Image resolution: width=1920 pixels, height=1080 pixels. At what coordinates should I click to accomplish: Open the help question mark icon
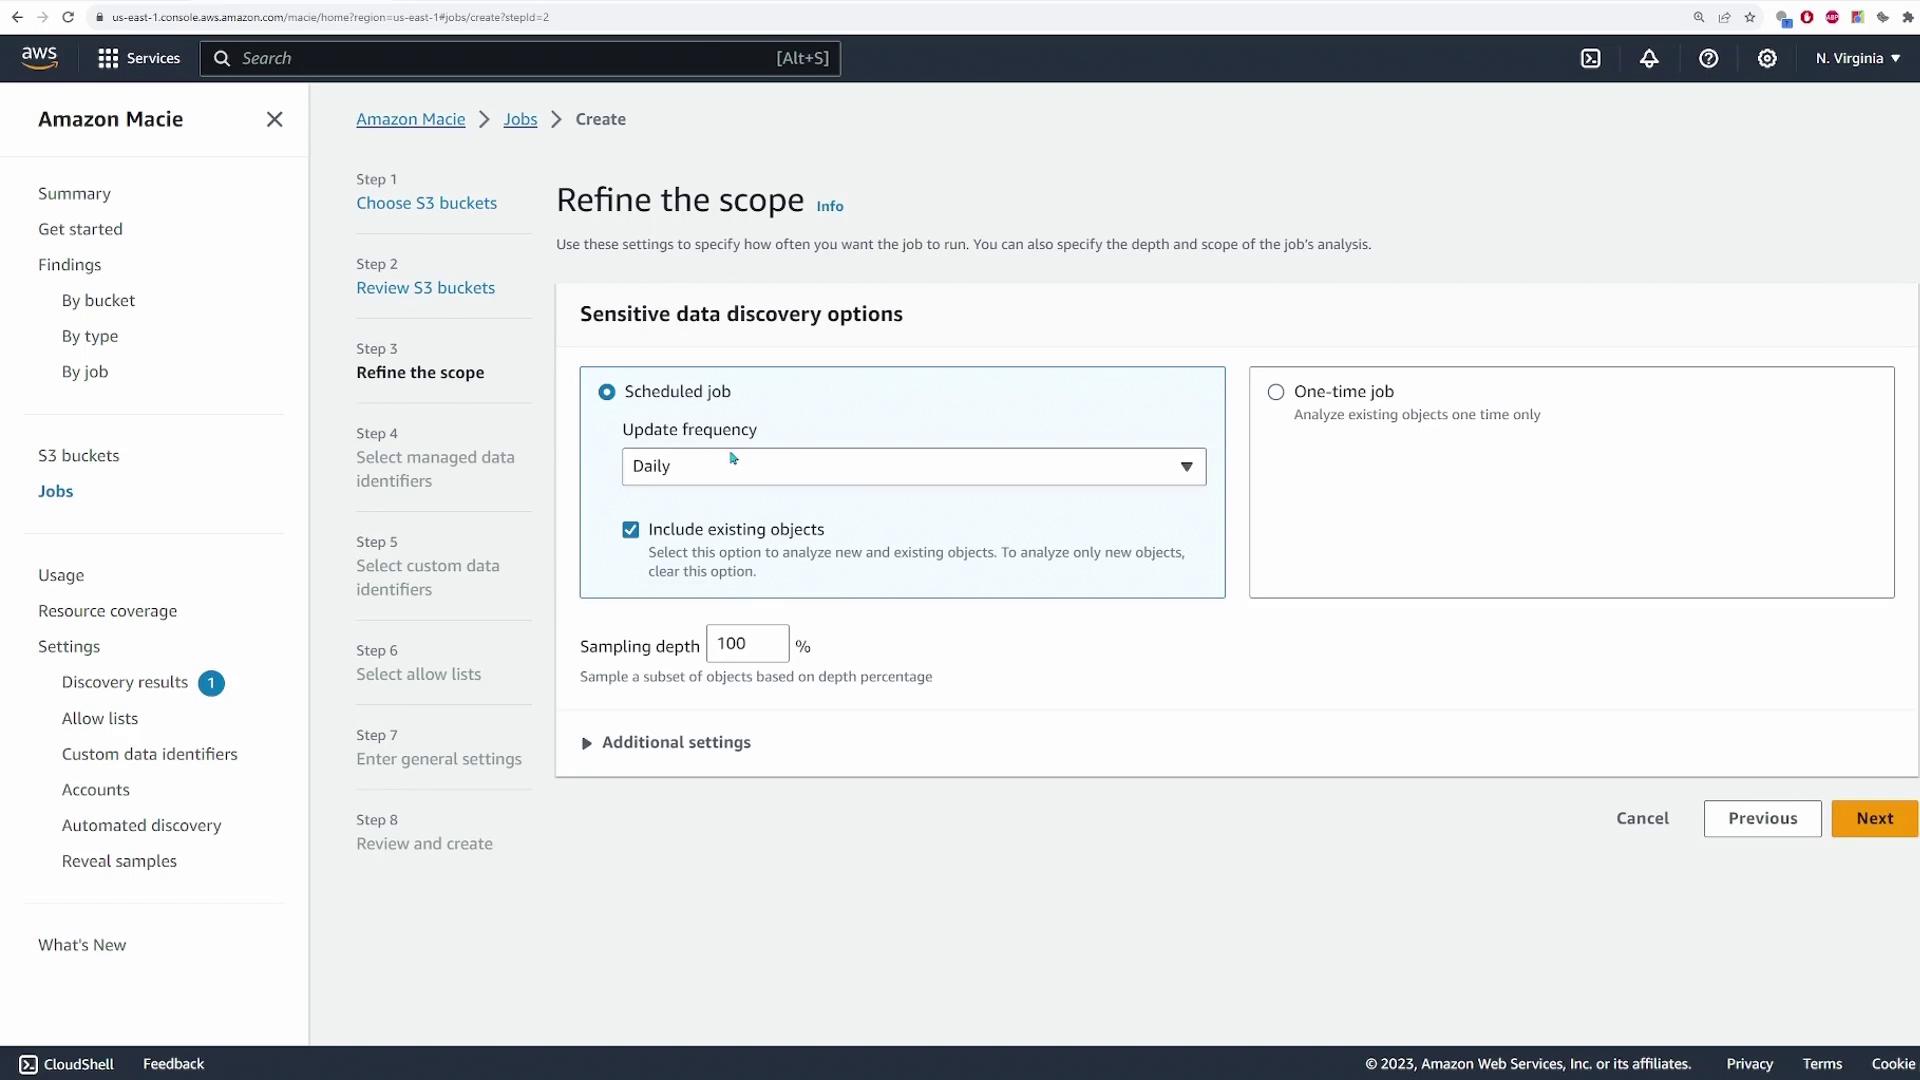1708,58
